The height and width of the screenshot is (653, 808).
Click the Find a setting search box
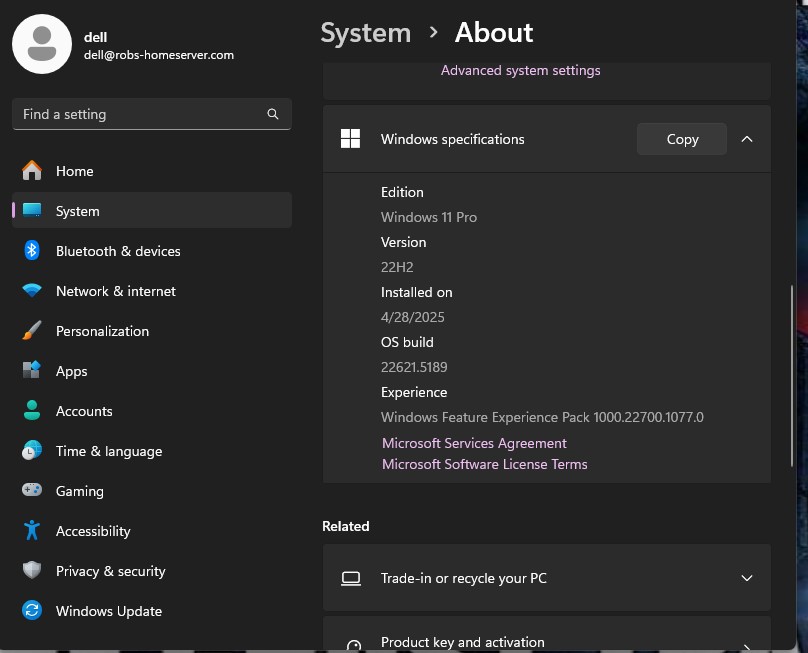(x=140, y=114)
